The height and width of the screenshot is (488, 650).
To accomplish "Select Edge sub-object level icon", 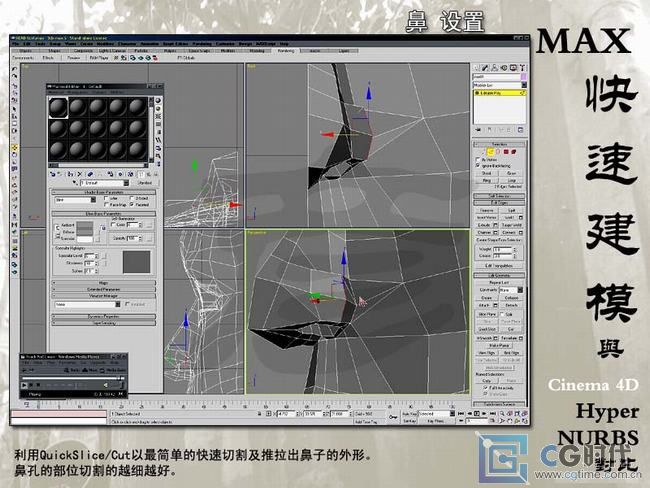I will point(491,152).
